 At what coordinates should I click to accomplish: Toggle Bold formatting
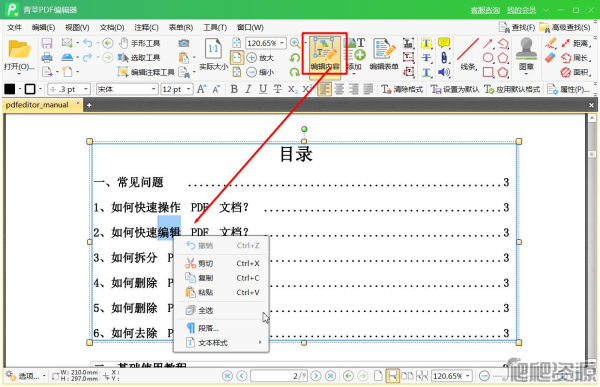pyautogui.click(x=234, y=89)
